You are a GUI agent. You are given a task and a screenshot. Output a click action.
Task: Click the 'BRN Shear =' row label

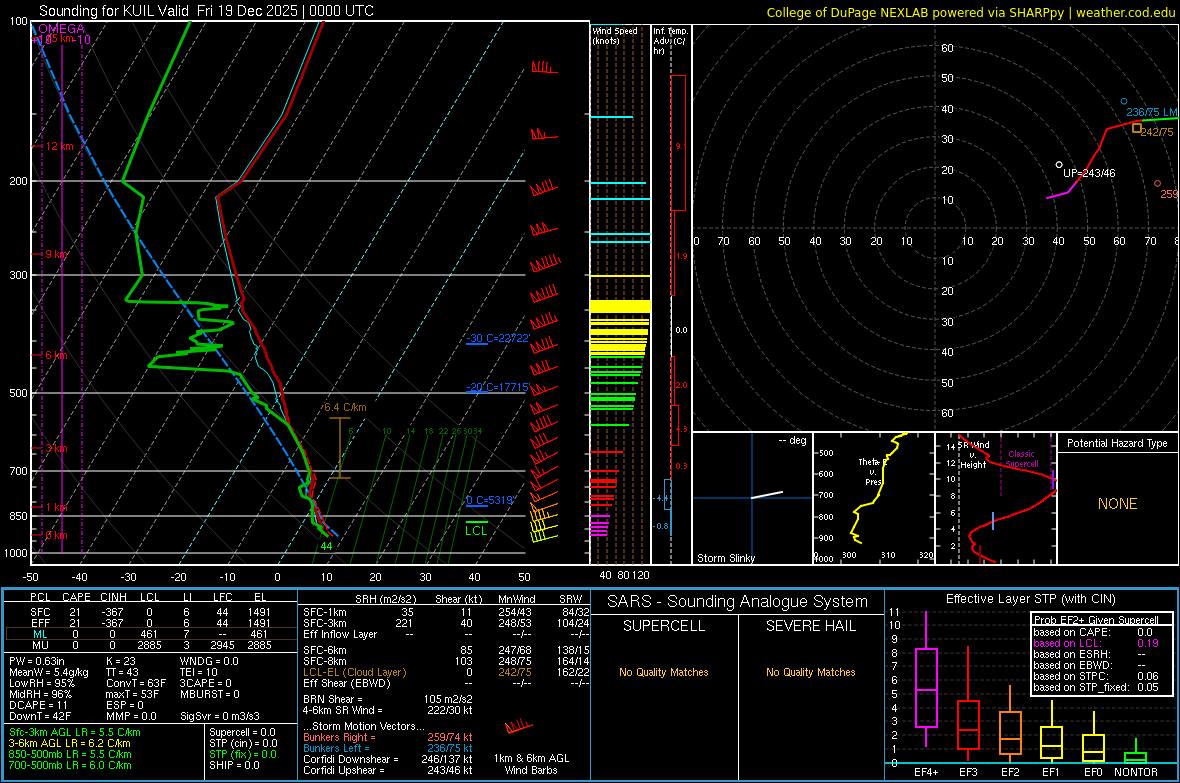point(333,699)
